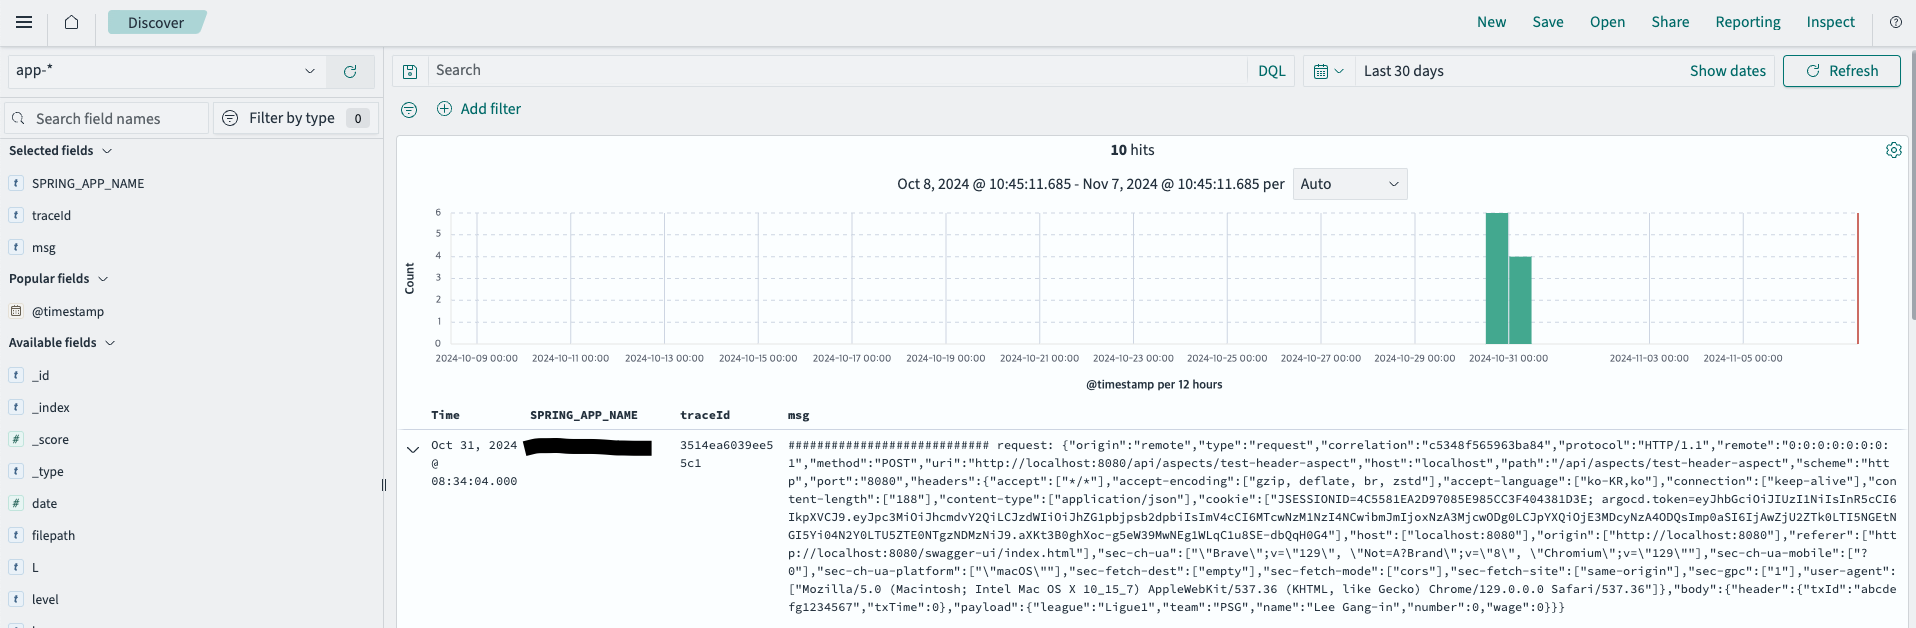Save the current search
This screenshot has width=1916, height=628.
click(x=1548, y=22)
